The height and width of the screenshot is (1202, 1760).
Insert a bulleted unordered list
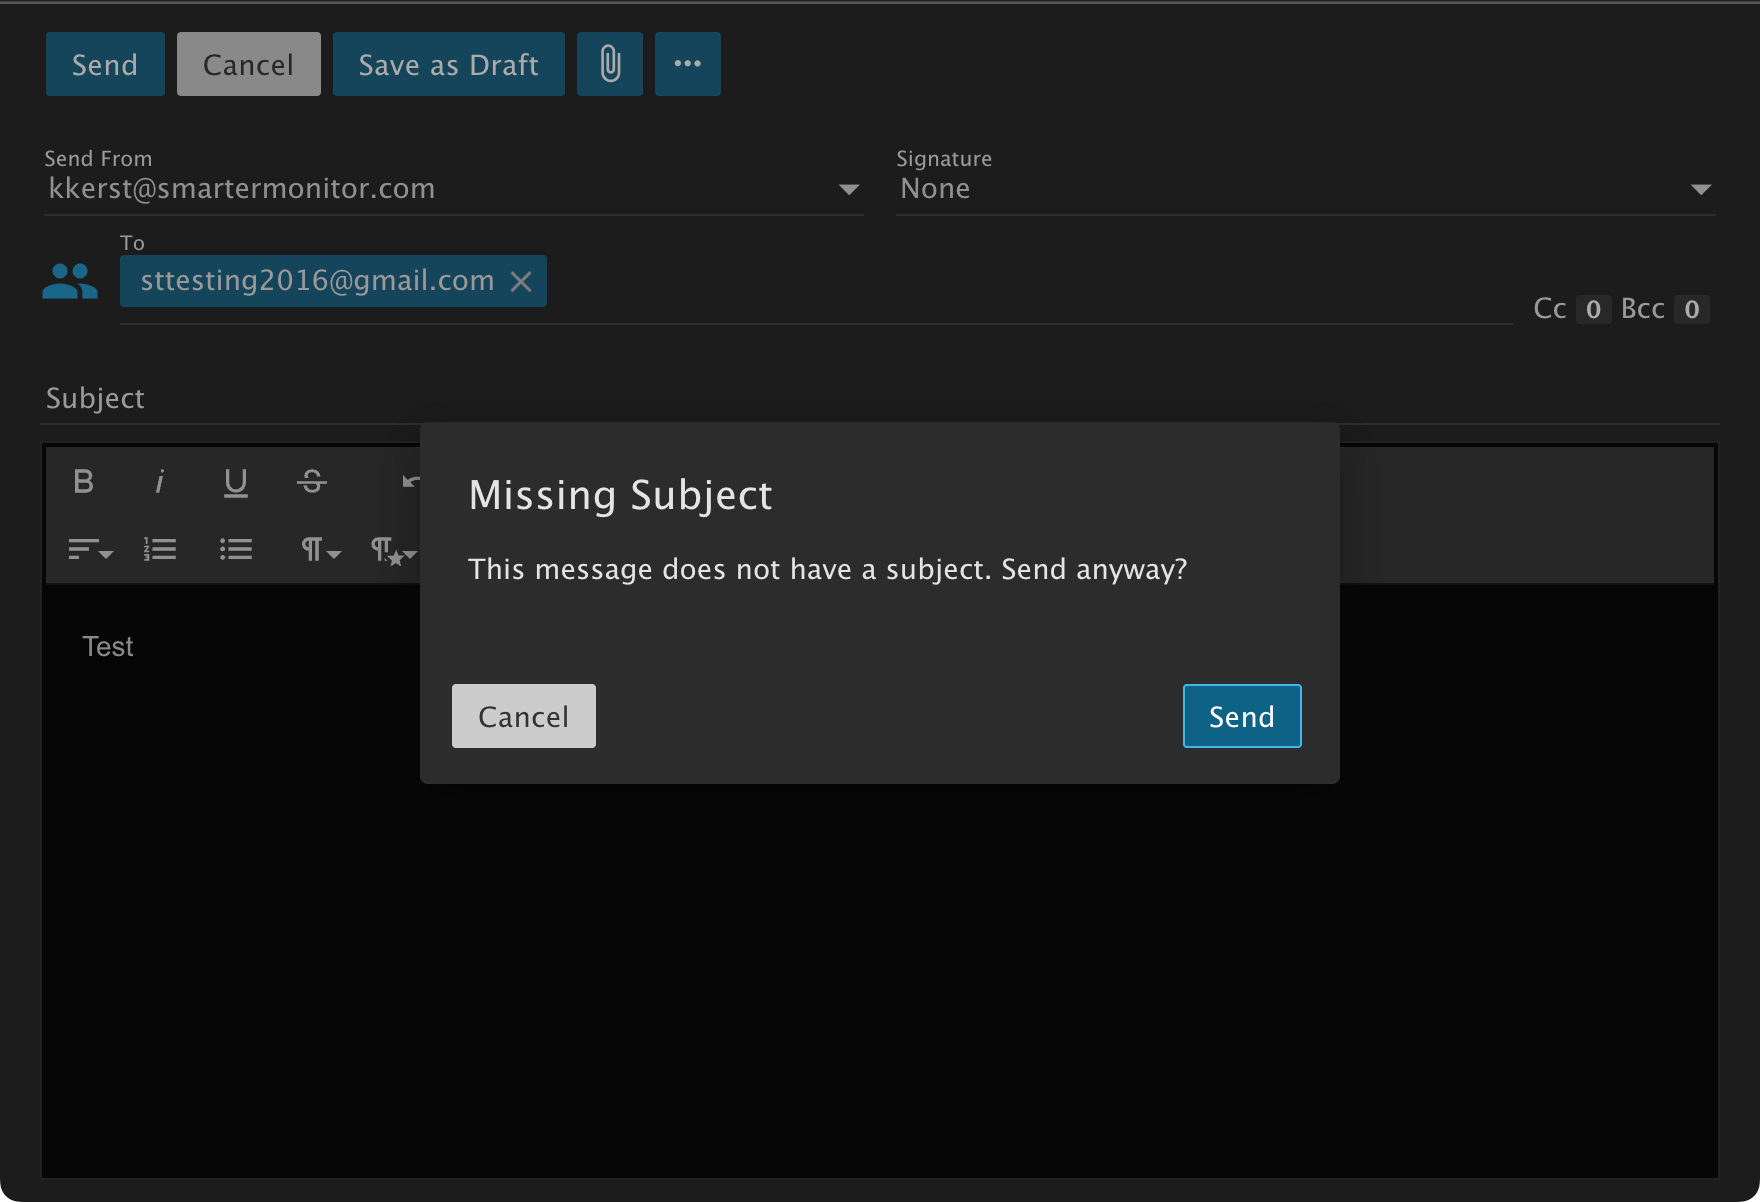click(x=236, y=549)
